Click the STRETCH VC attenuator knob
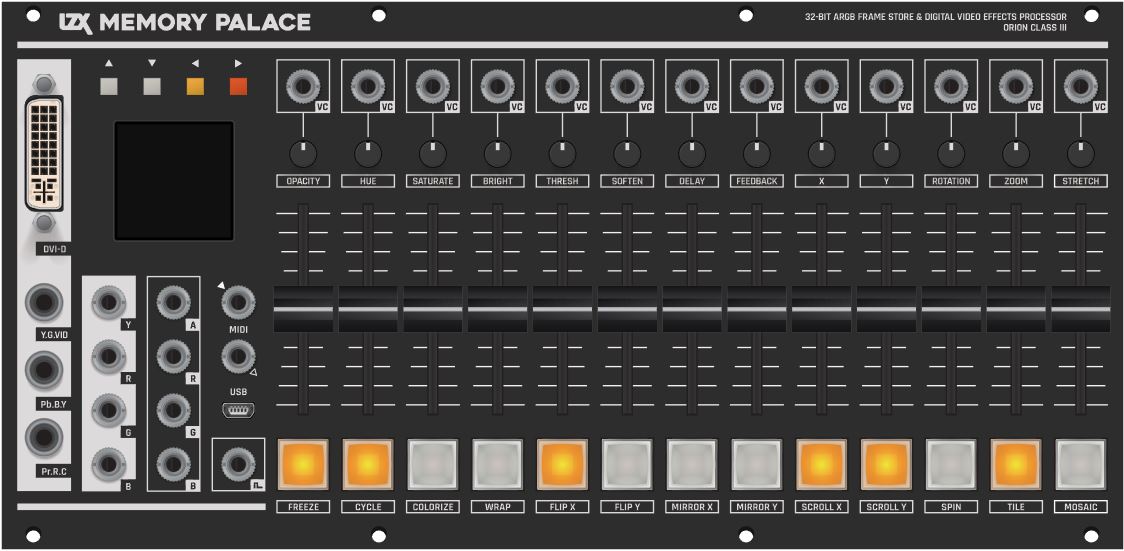 [x=1081, y=153]
